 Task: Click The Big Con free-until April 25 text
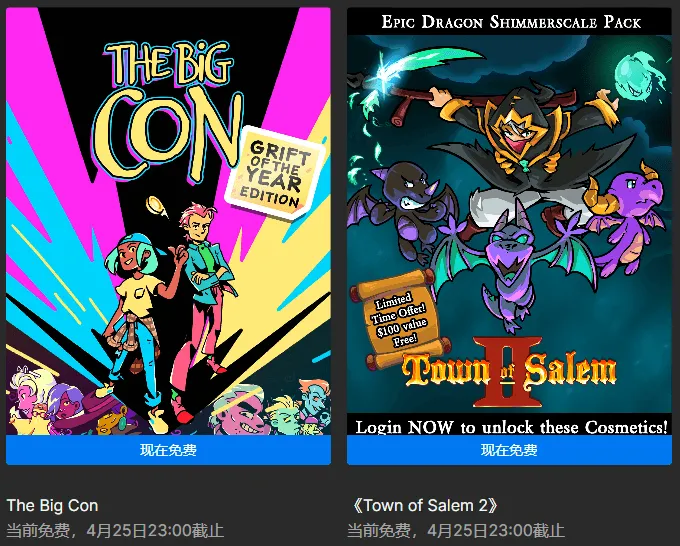(x=115, y=530)
